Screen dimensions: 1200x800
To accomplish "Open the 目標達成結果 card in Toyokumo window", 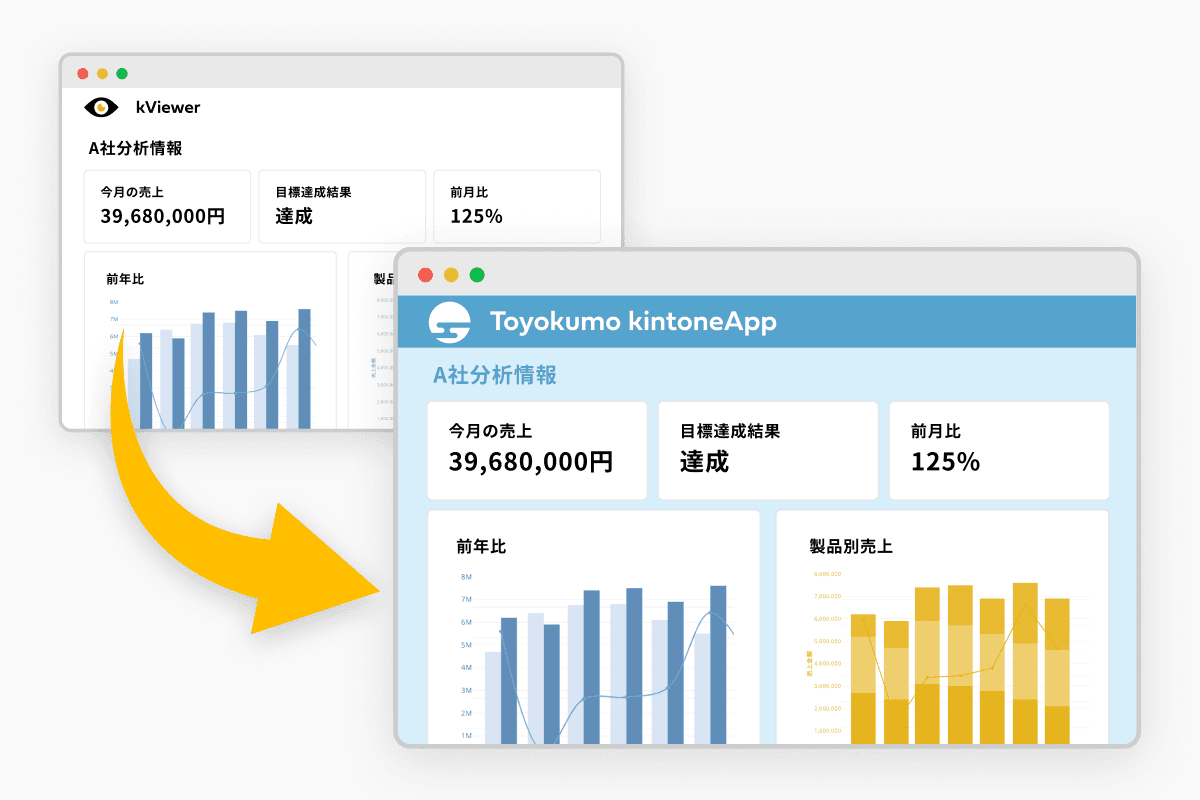I will pos(767,450).
